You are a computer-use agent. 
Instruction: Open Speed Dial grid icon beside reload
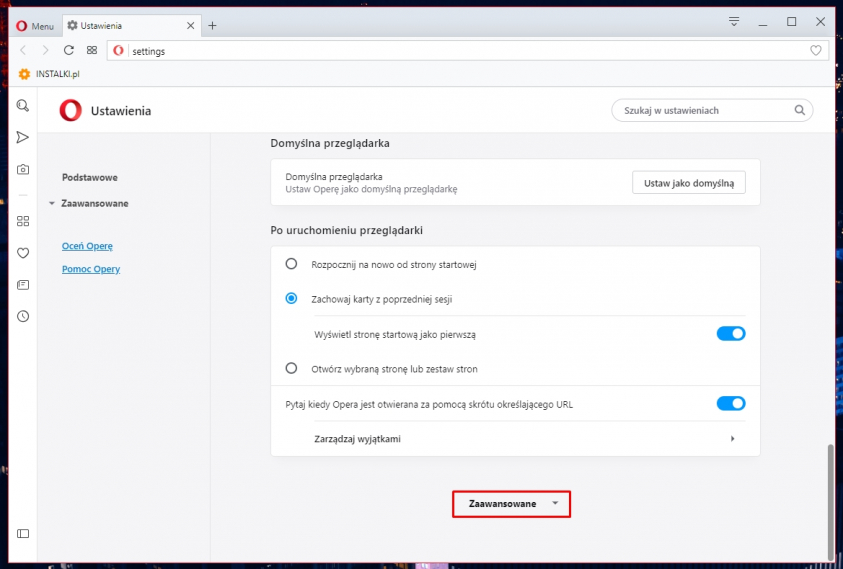pos(92,50)
